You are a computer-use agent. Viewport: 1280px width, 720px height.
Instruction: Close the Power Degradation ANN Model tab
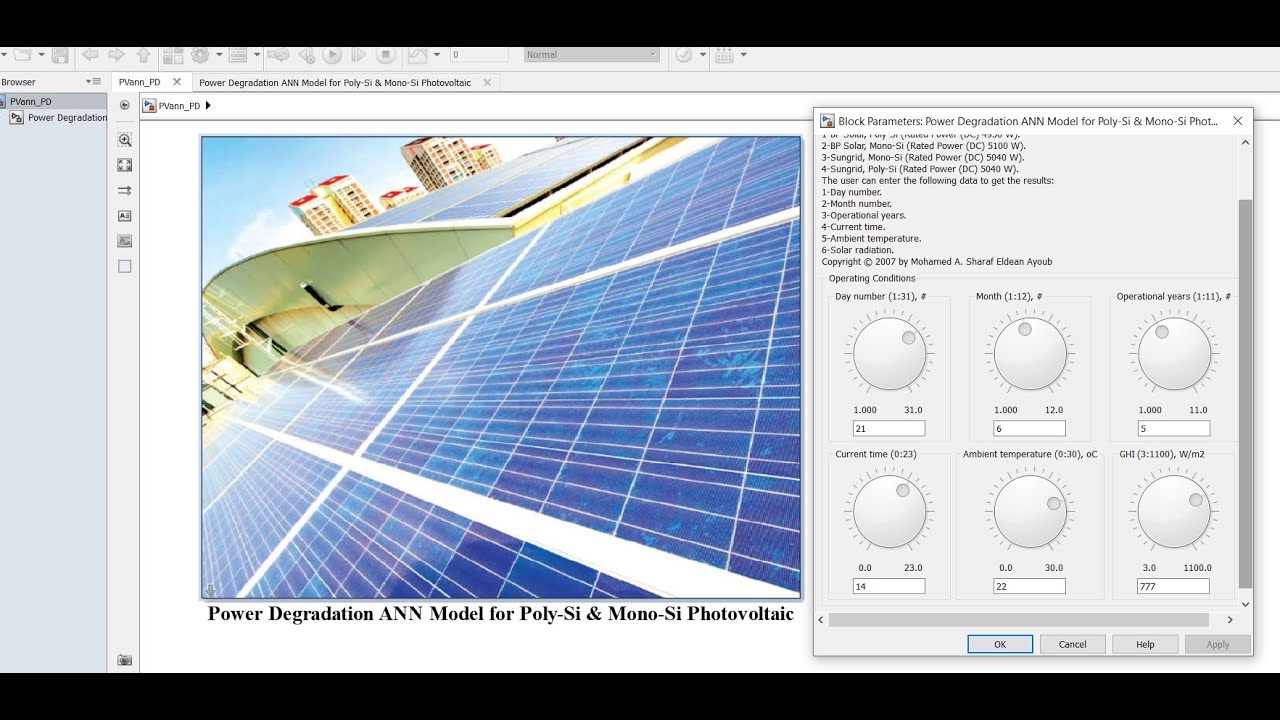click(x=487, y=82)
